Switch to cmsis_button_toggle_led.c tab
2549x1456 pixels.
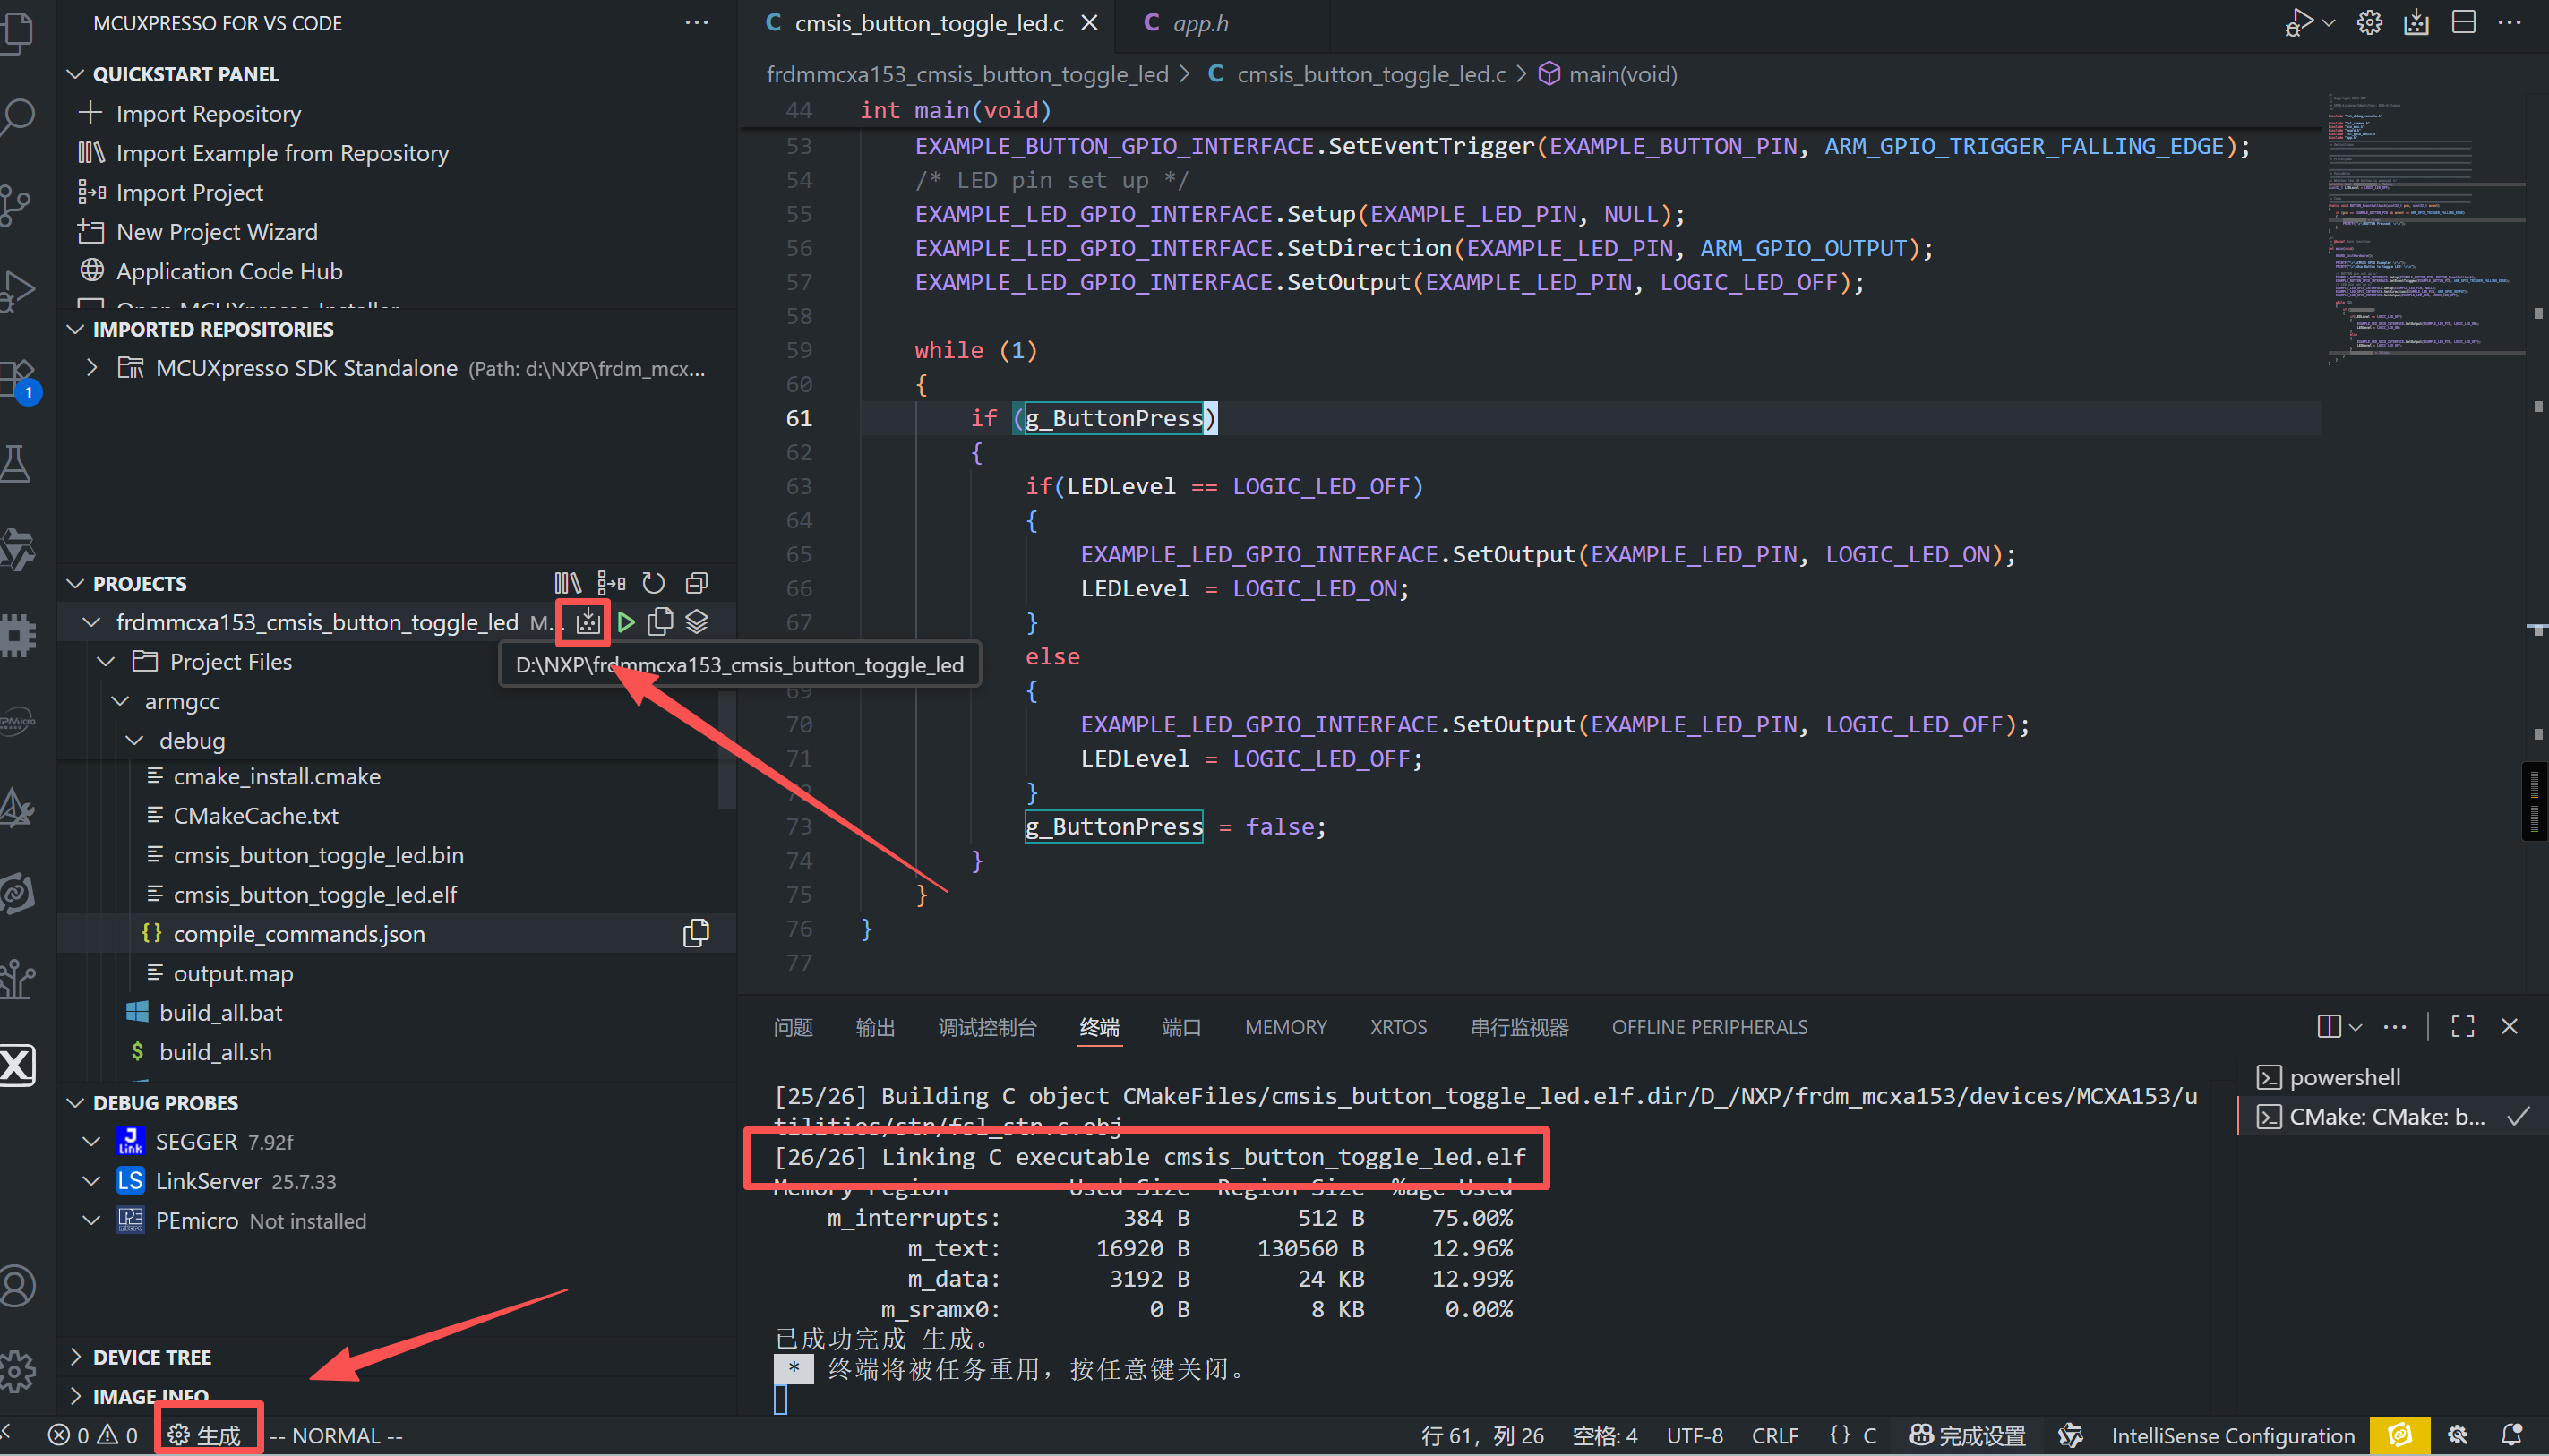point(929,23)
